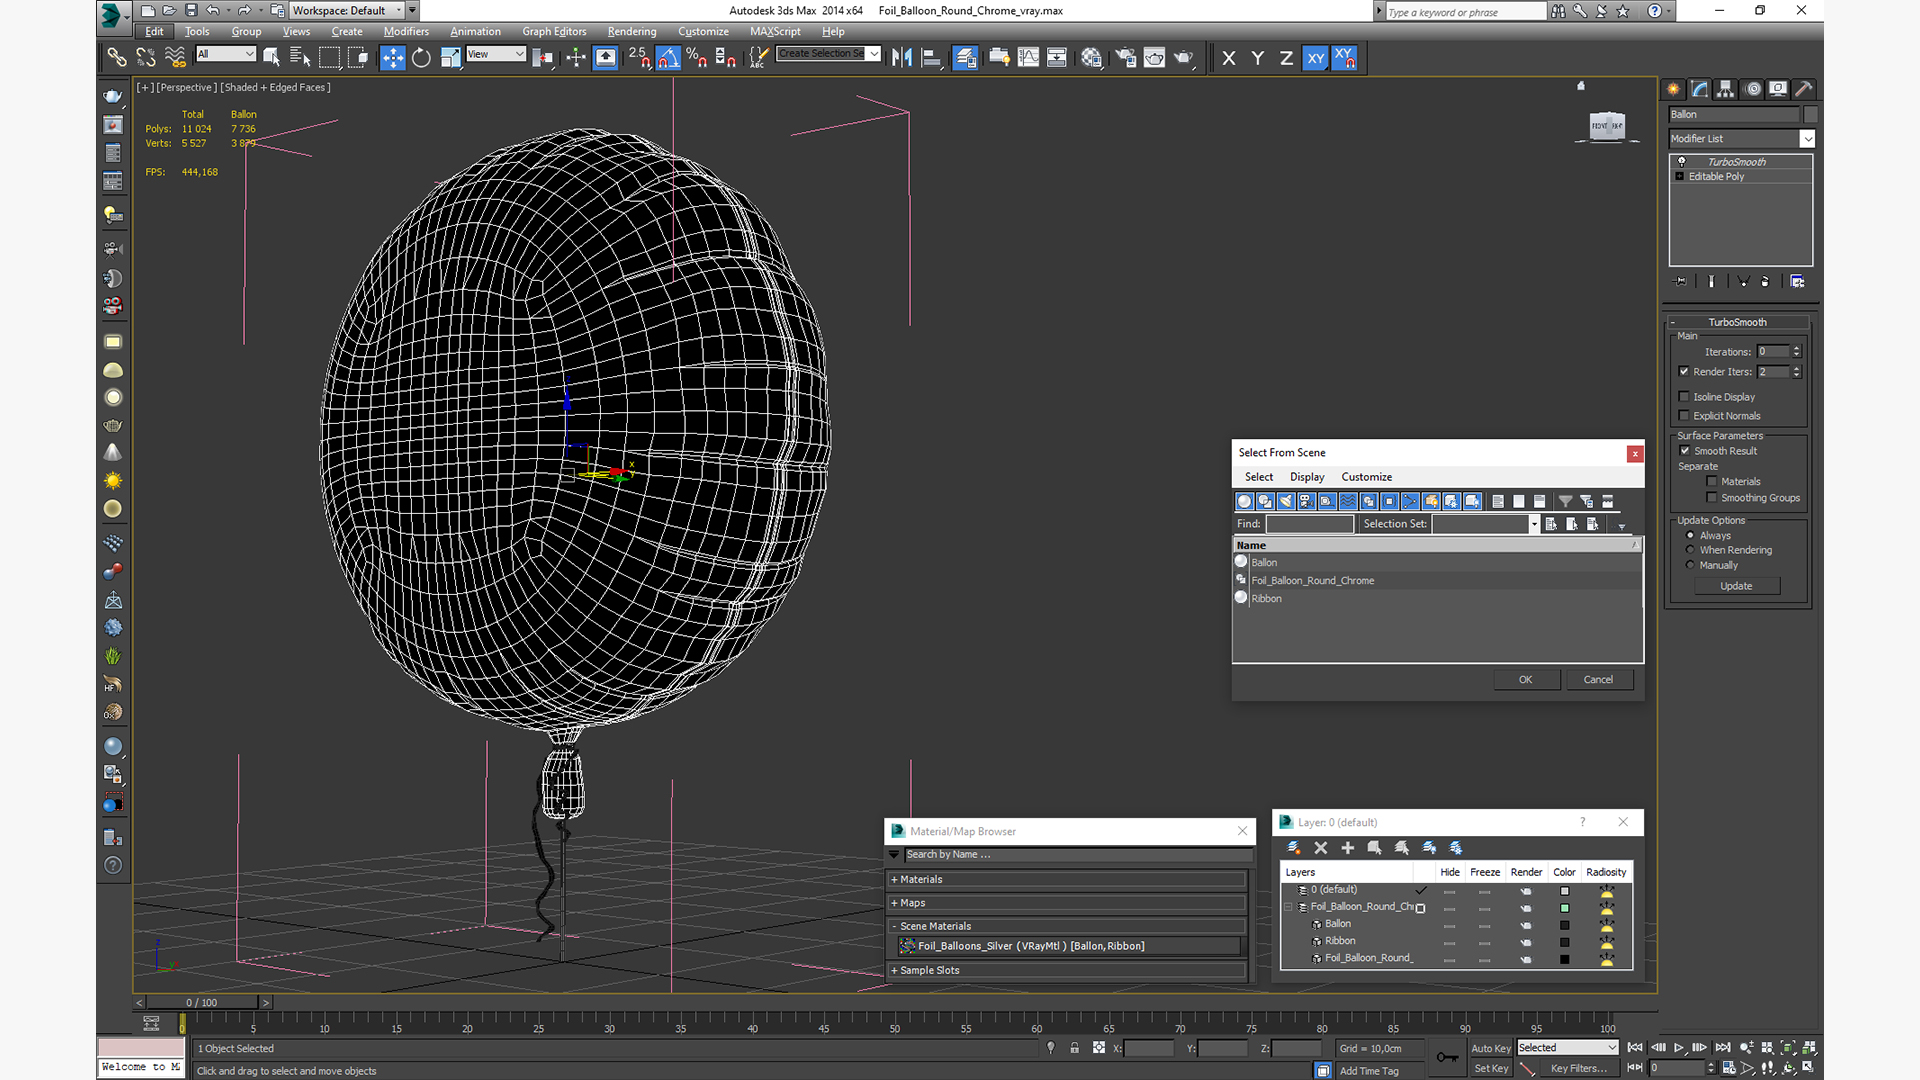Restrict to XY plane button
This screenshot has width=1920, height=1080.
pyautogui.click(x=1315, y=58)
